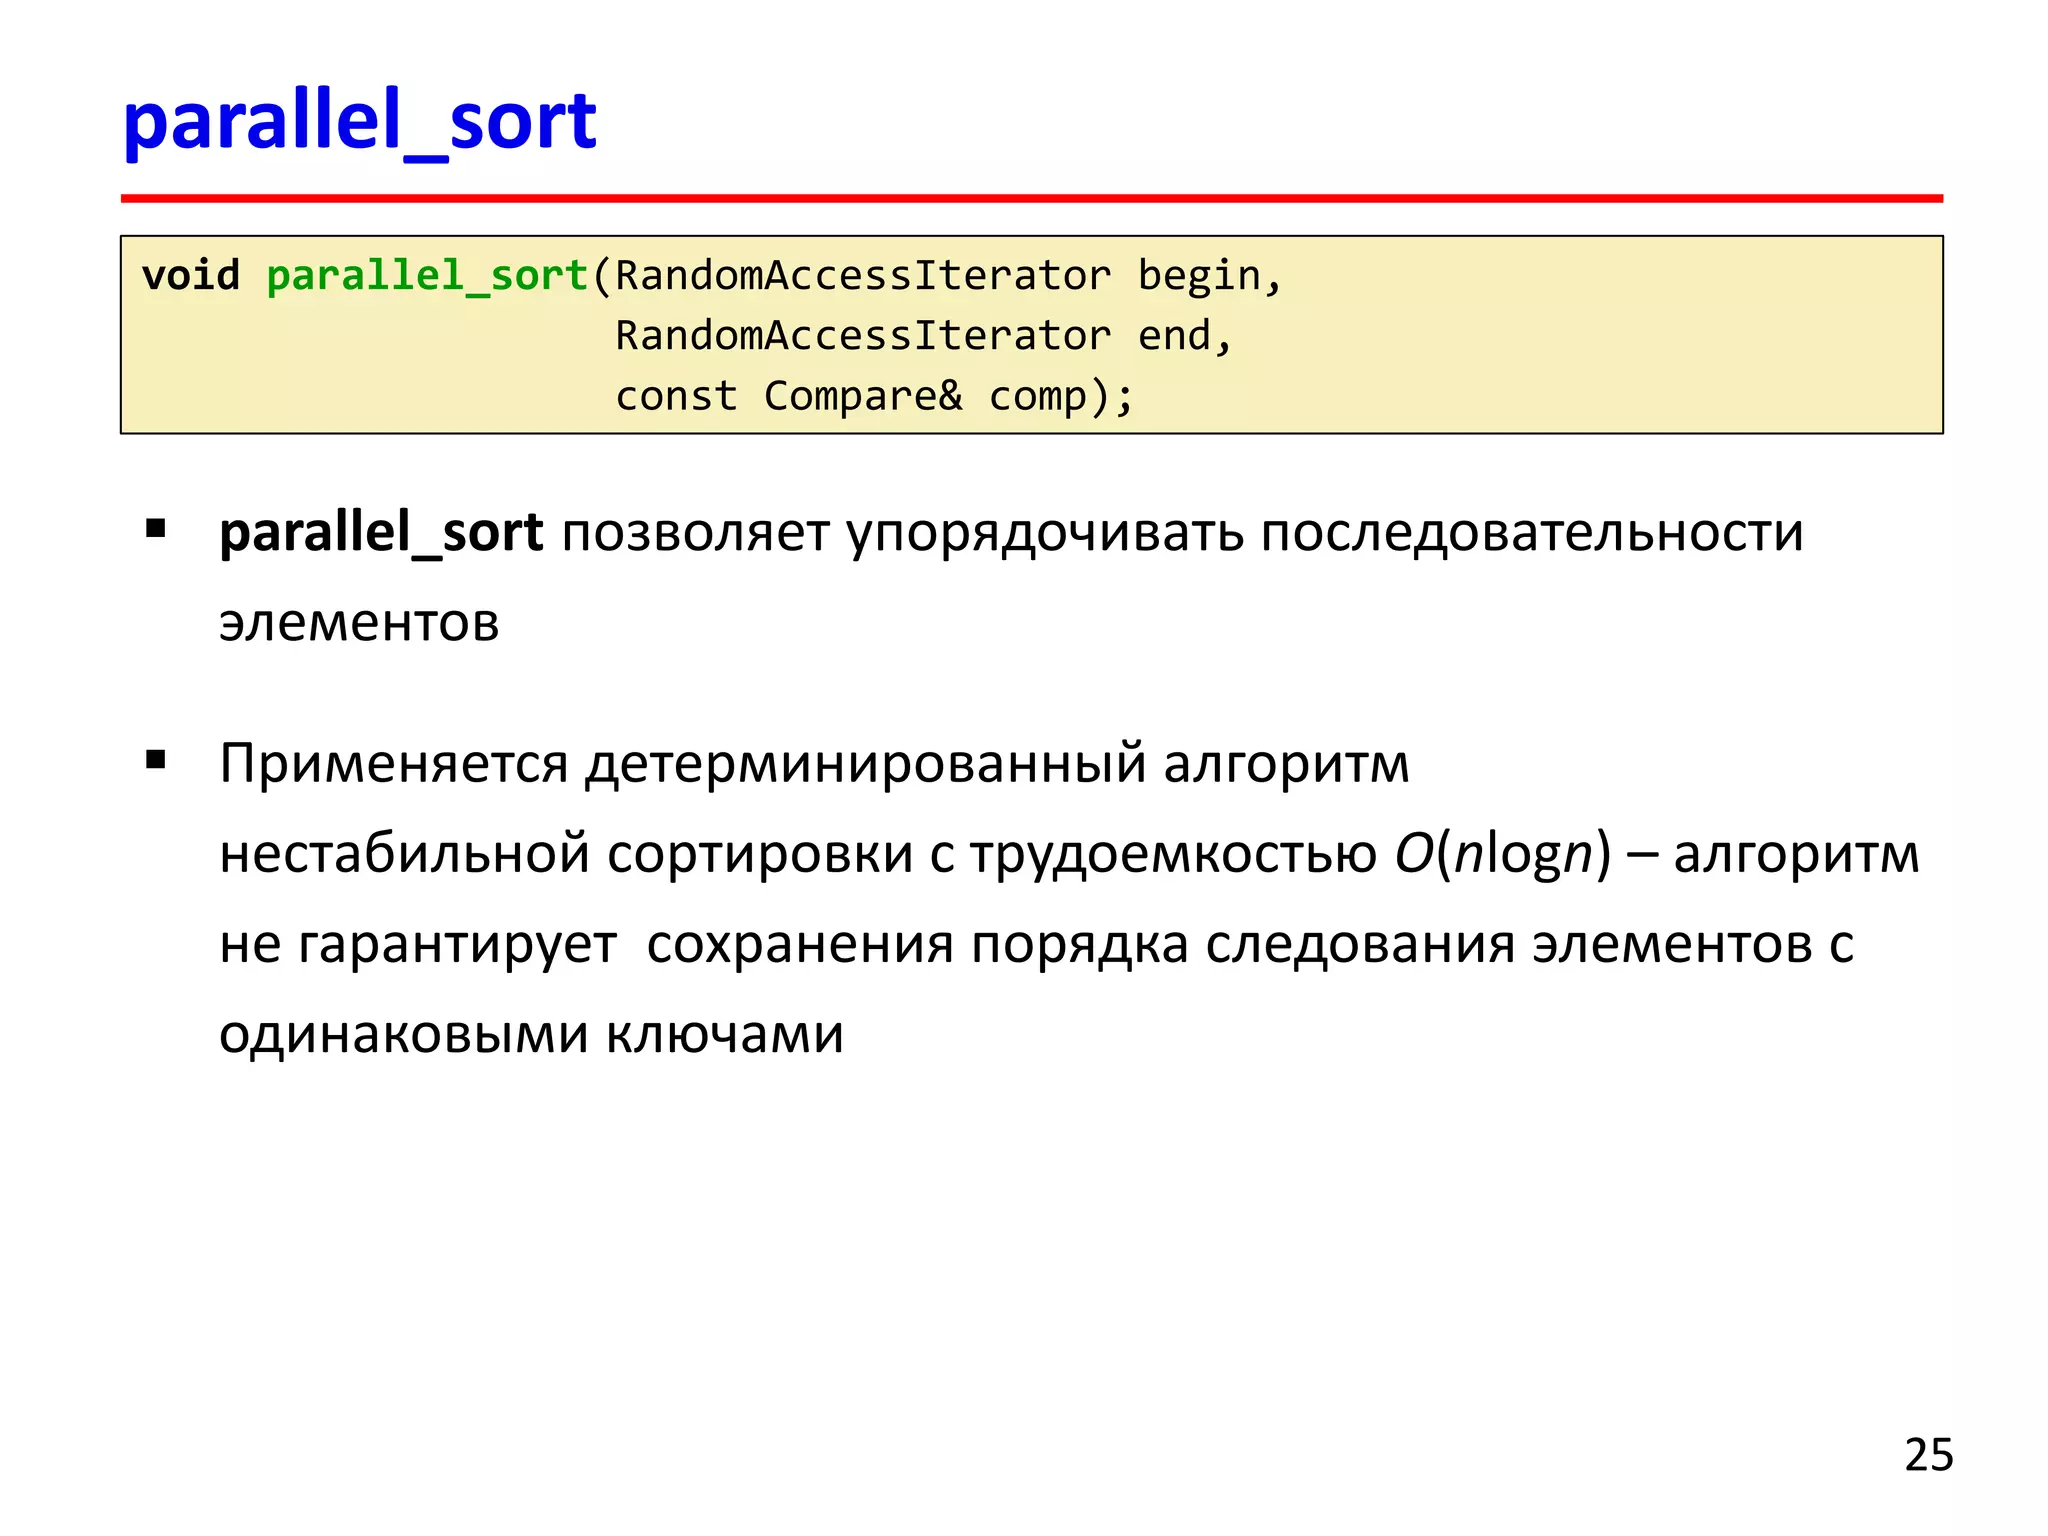Click the 'void' keyword in the code box
This screenshot has height=1536, width=2048.
[191, 276]
